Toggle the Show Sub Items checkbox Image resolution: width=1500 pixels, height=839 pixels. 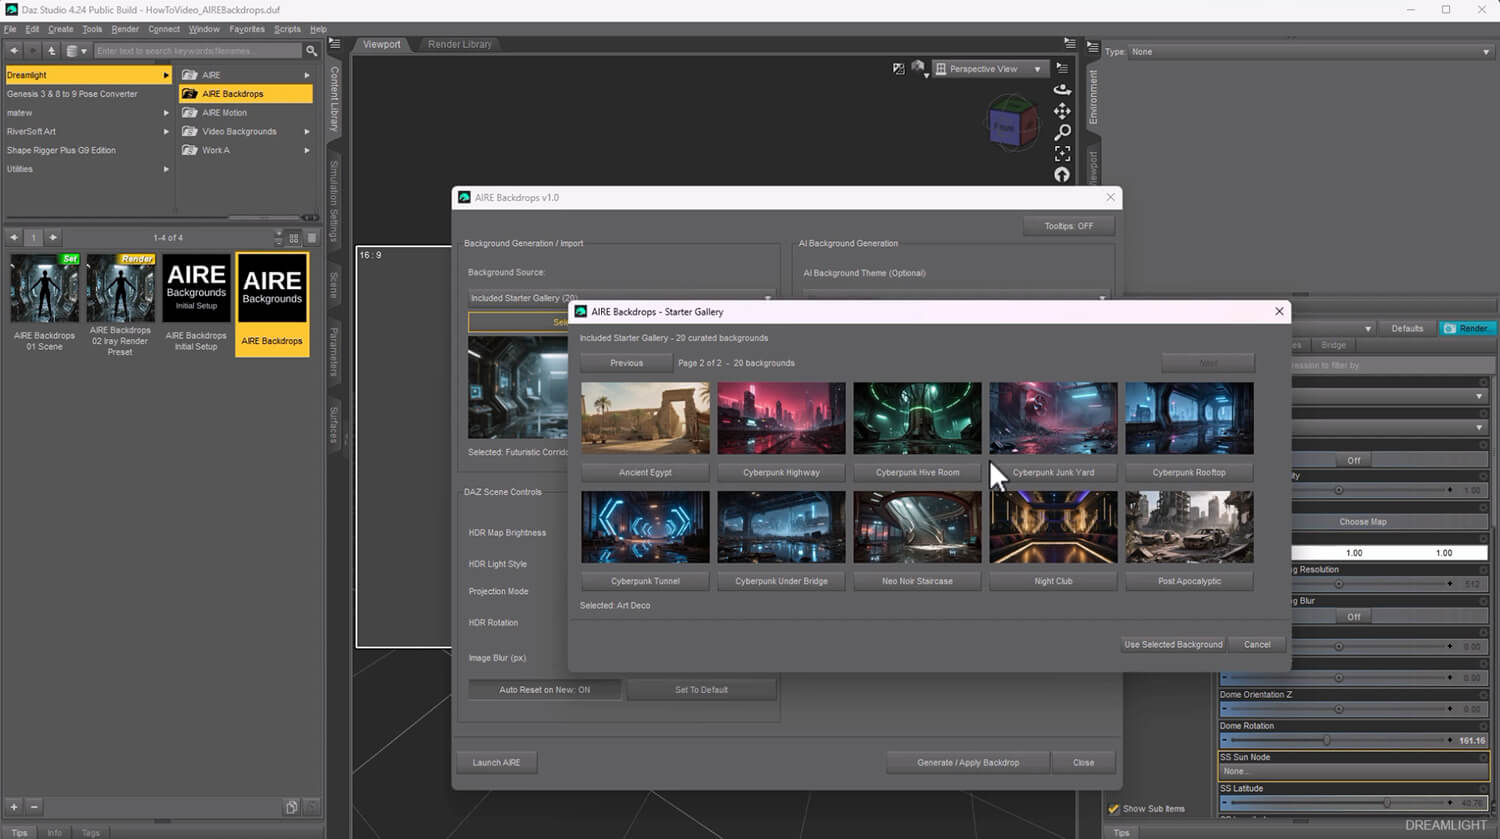(x=1114, y=808)
